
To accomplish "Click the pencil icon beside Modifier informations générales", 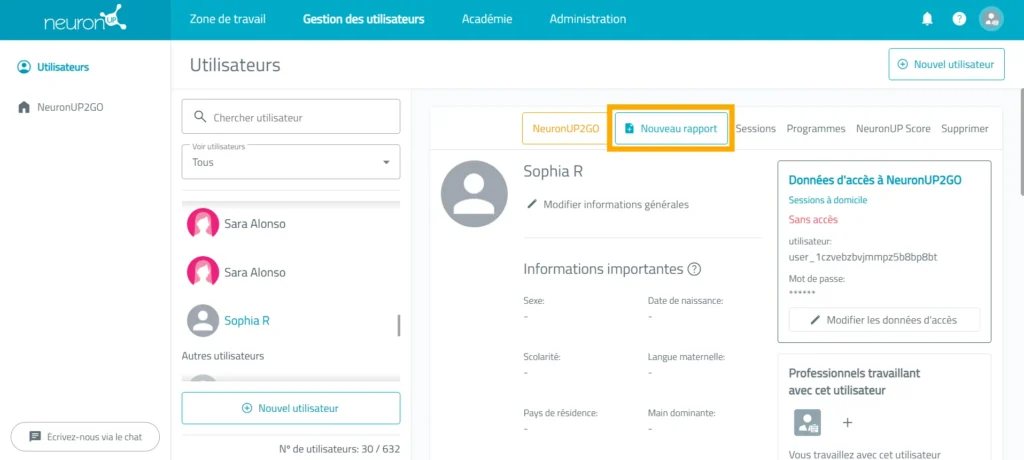I will [x=532, y=205].
